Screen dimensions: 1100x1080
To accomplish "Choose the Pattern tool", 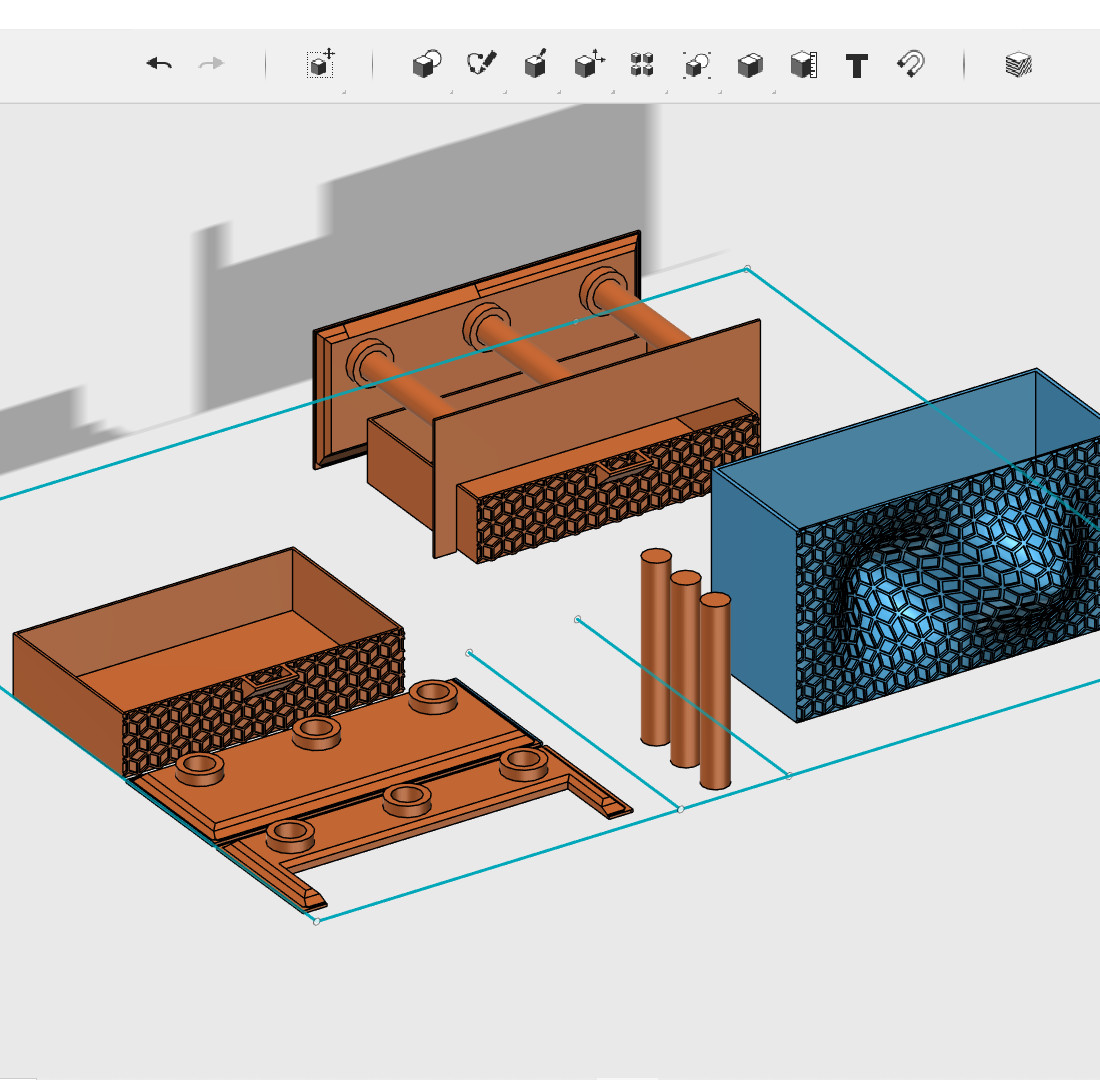I will coord(642,64).
